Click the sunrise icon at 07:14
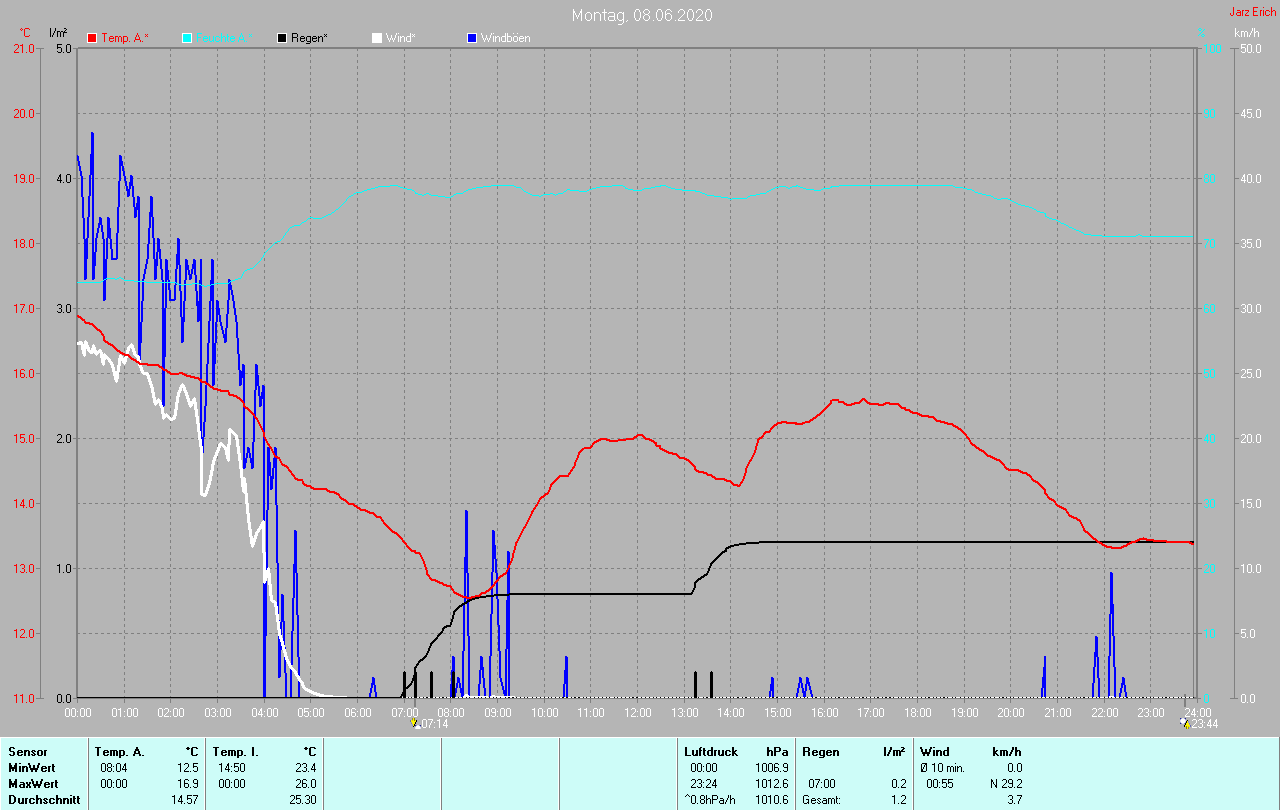1280x810 pixels. point(414,722)
